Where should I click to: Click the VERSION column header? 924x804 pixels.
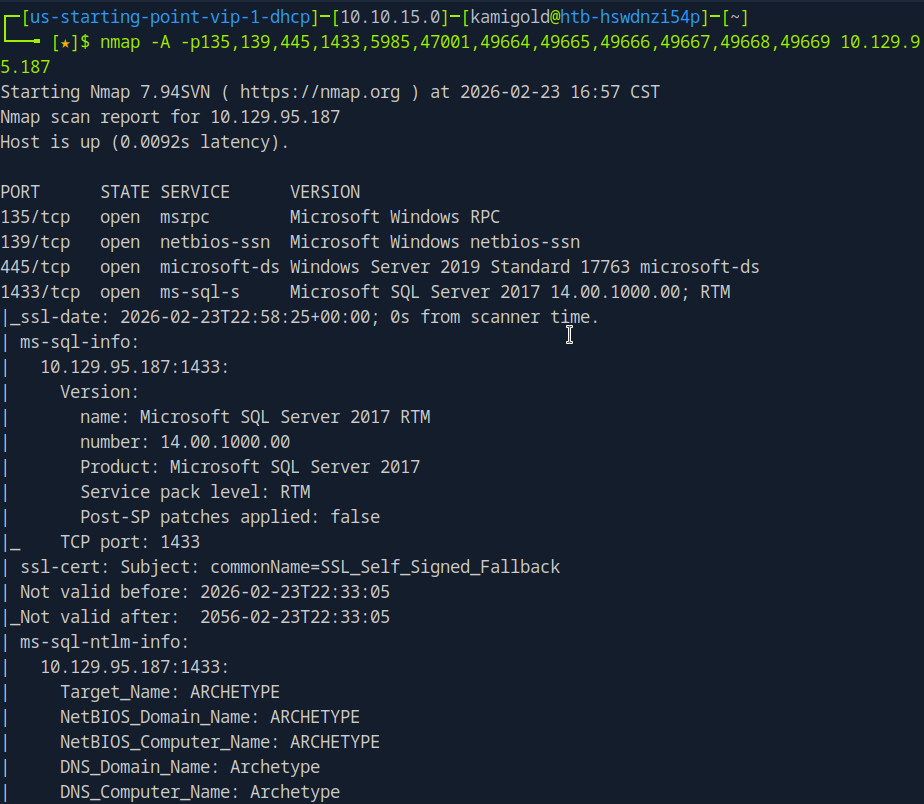(325, 192)
